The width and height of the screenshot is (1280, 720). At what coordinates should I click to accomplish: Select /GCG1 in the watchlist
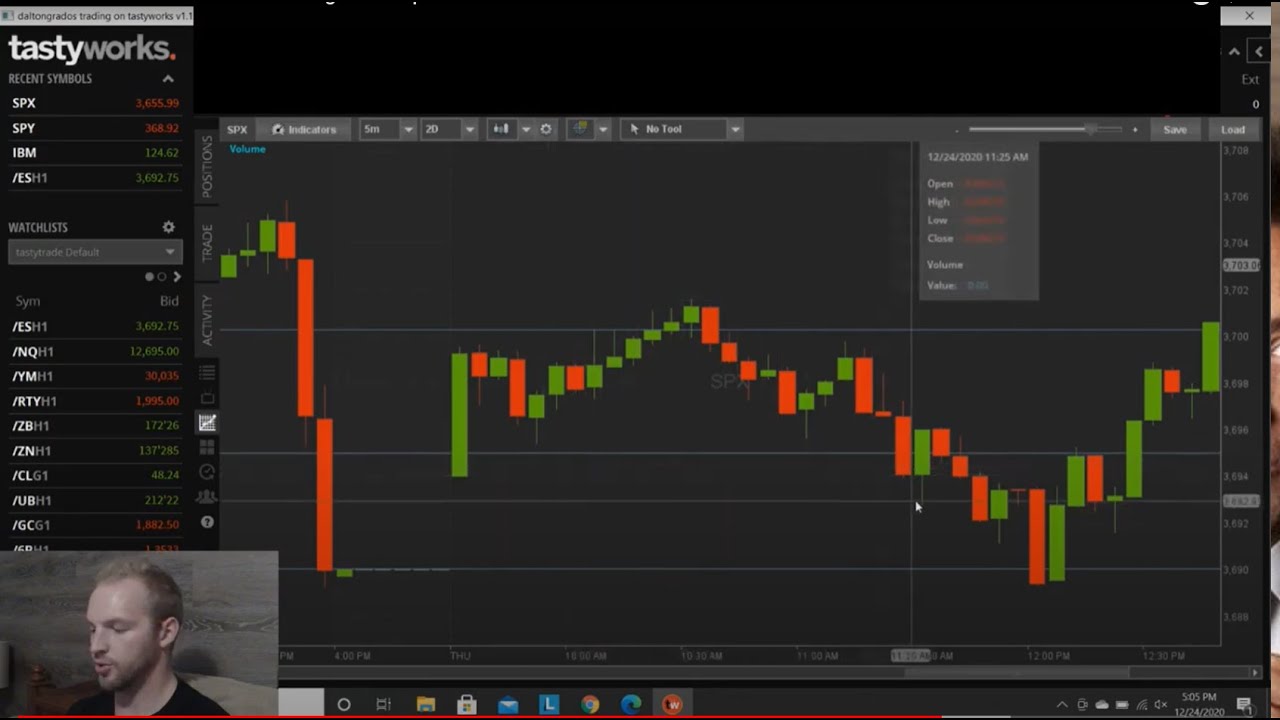(x=96, y=525)
